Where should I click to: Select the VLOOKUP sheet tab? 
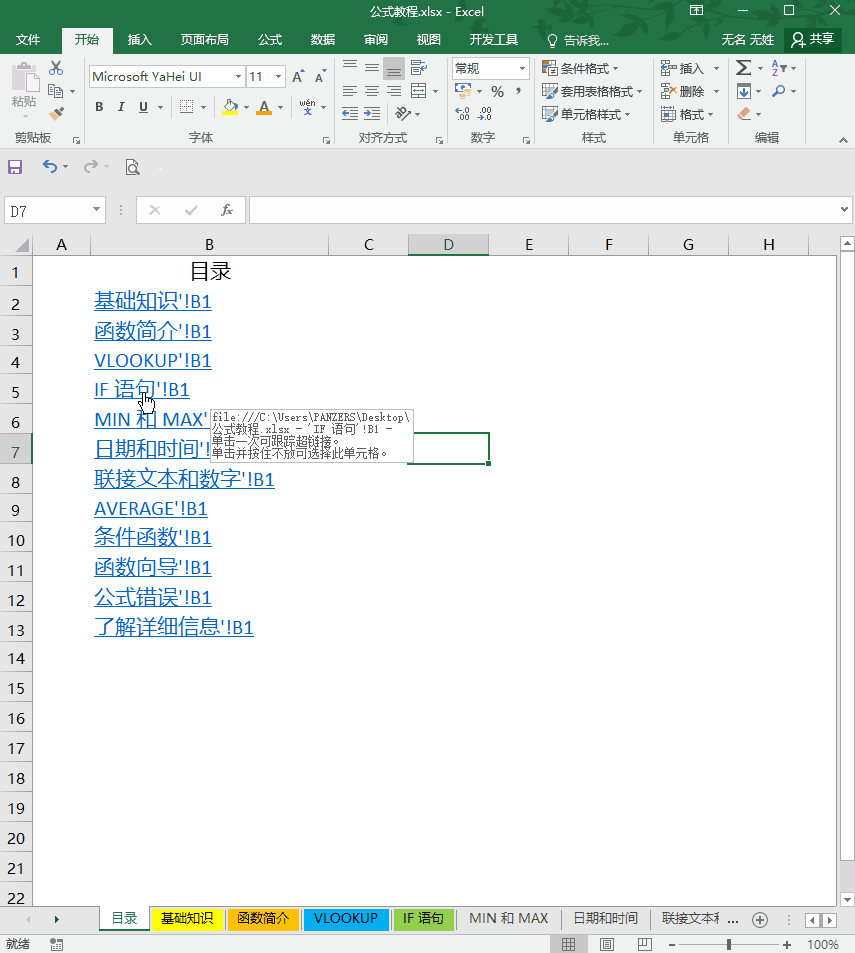(x=346, y=918)
